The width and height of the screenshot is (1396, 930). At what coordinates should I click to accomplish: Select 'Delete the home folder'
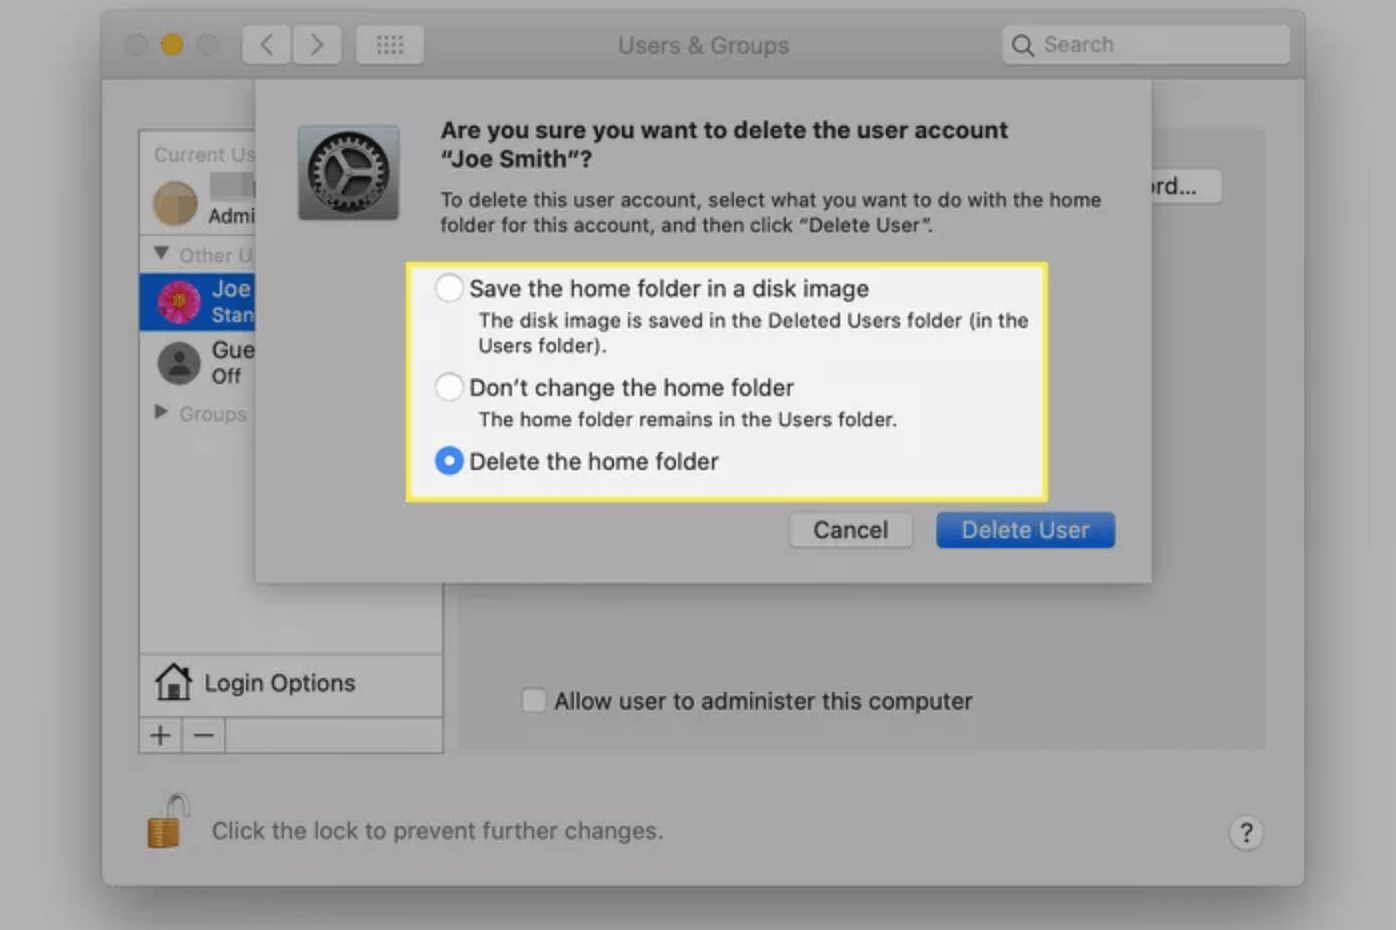[x=449, y=461]
